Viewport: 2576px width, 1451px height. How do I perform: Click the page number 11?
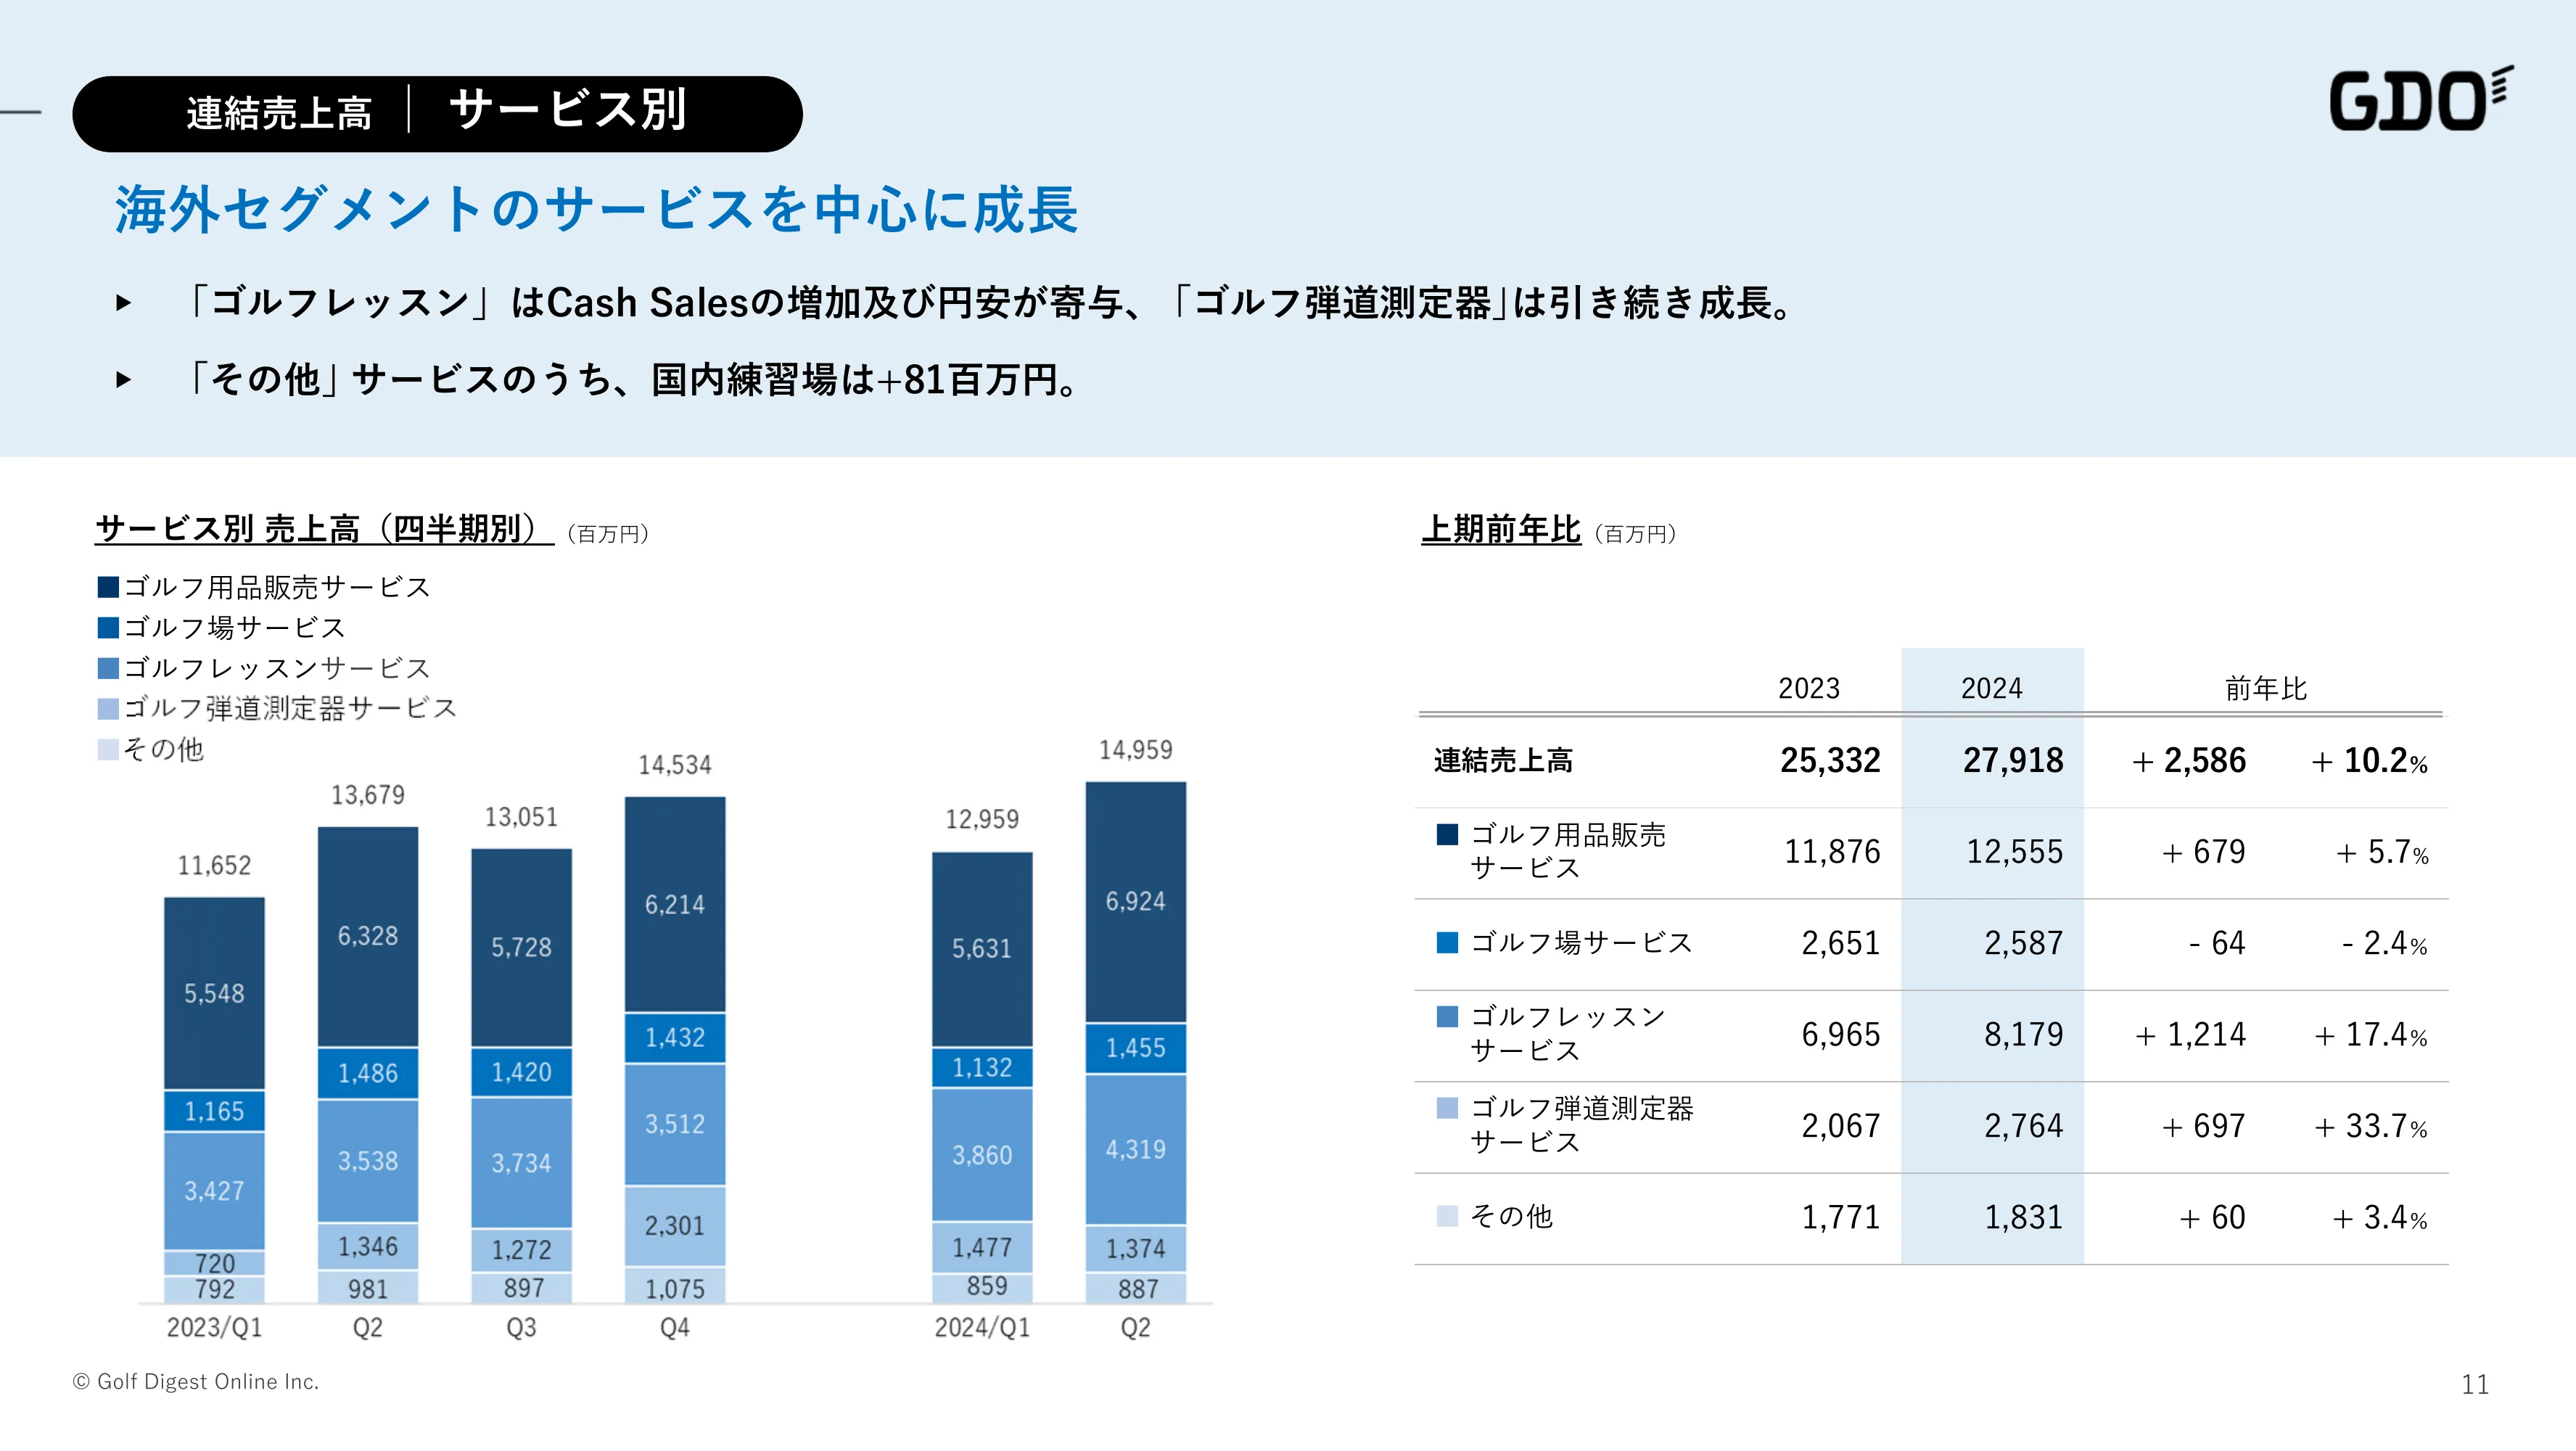click(2475, 1385)
